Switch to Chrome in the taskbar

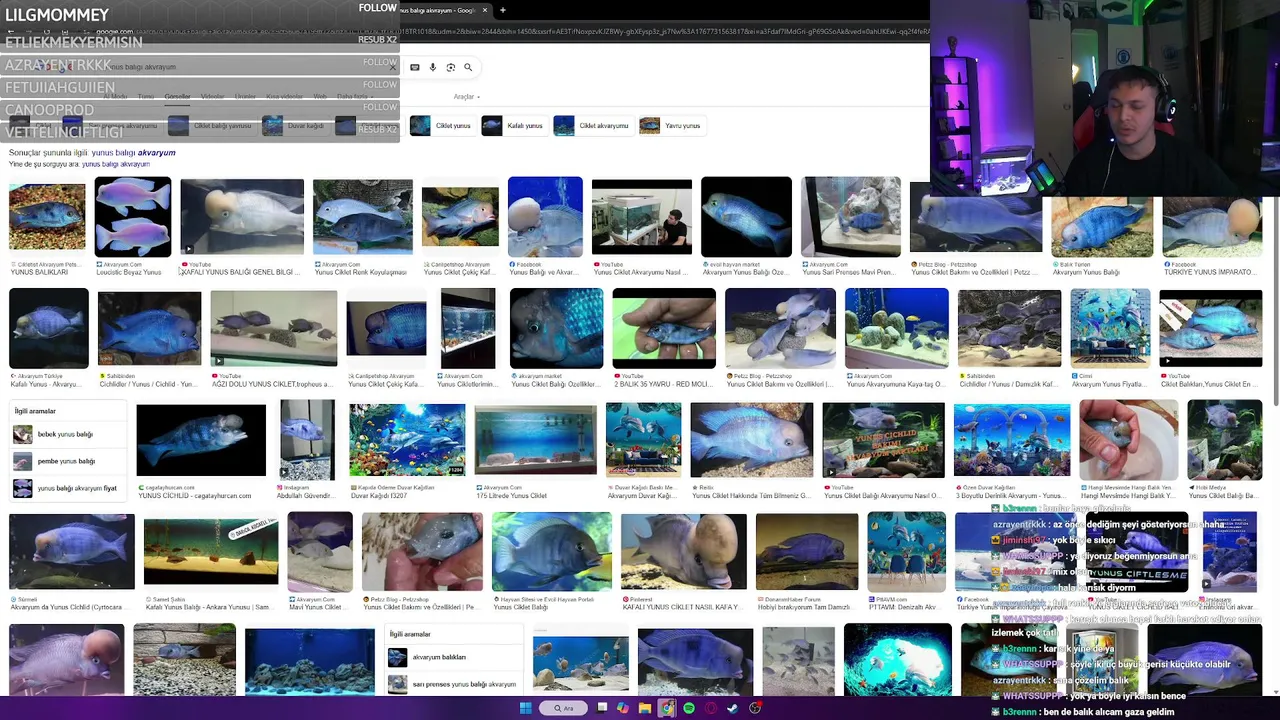click(x=667, y=708)
